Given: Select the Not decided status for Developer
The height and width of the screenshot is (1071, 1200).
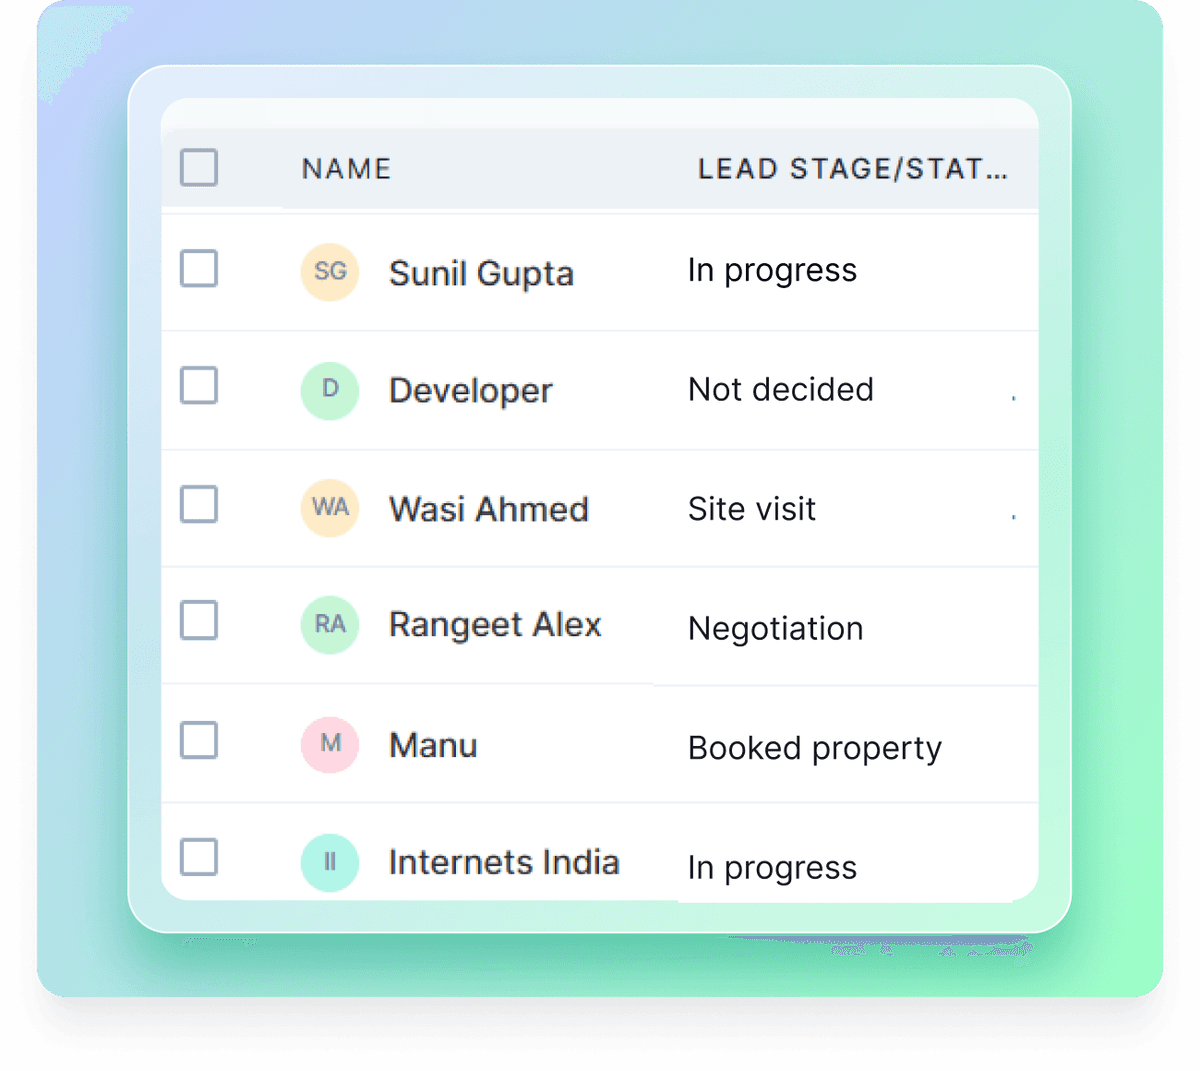Looking at the screenshot, I should (781, 390).
